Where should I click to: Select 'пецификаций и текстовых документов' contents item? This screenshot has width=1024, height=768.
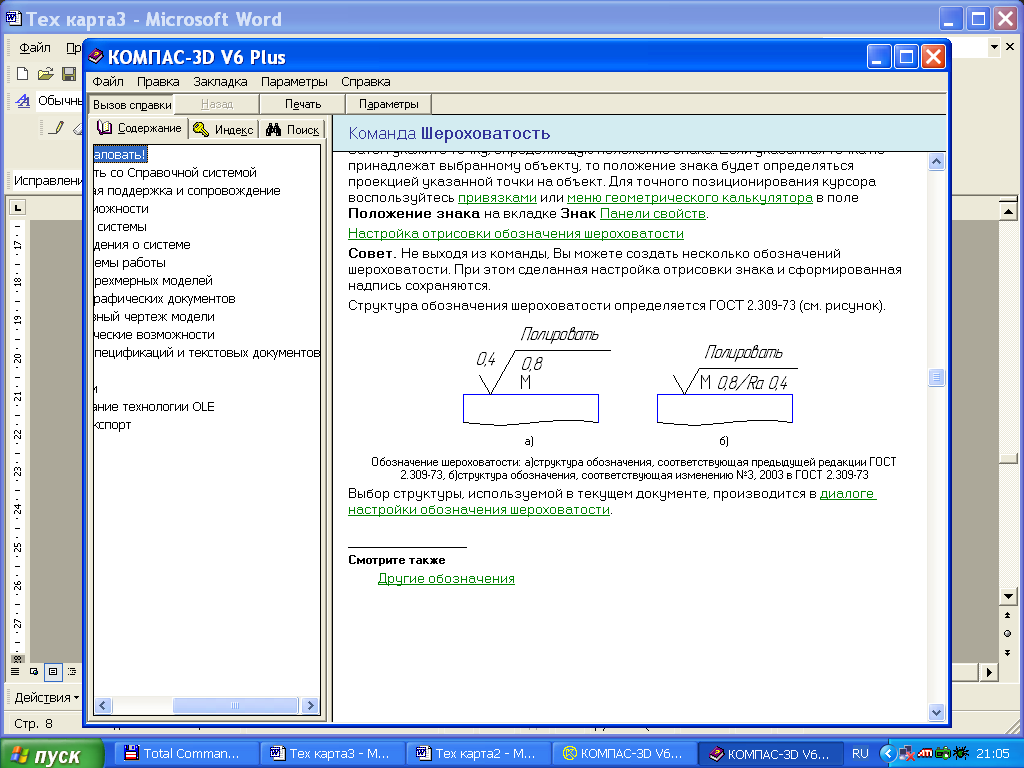207,353
